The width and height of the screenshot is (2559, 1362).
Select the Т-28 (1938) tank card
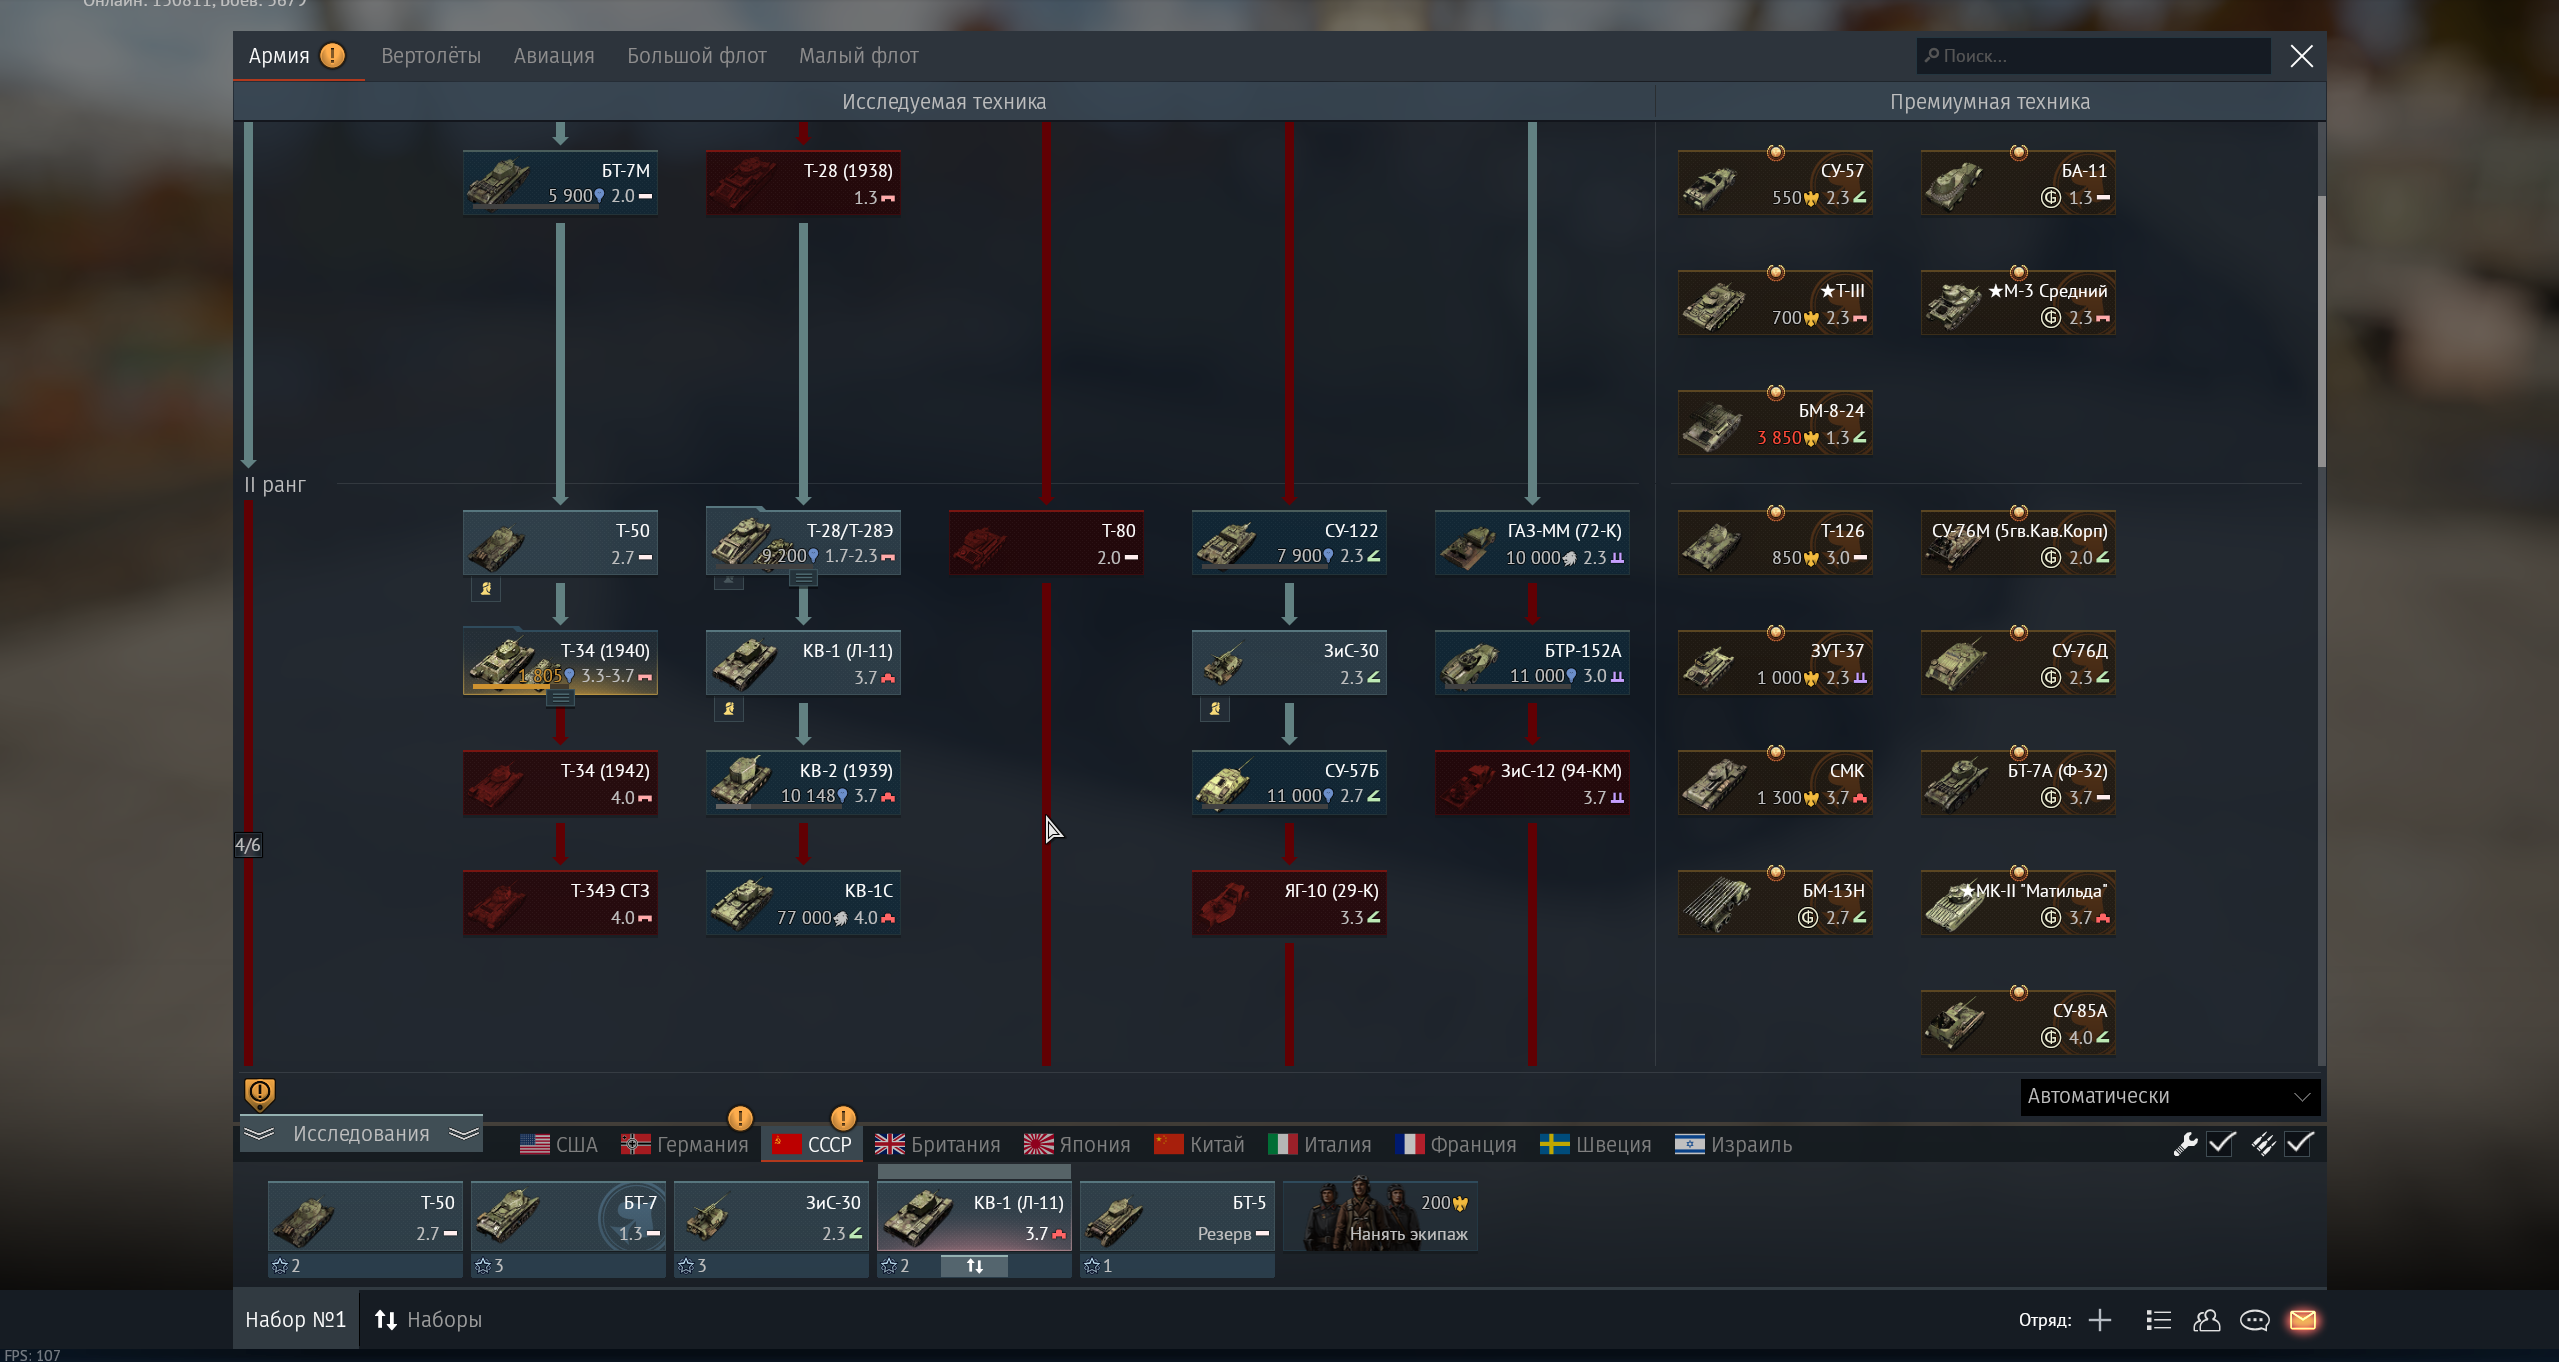(803, 183)
